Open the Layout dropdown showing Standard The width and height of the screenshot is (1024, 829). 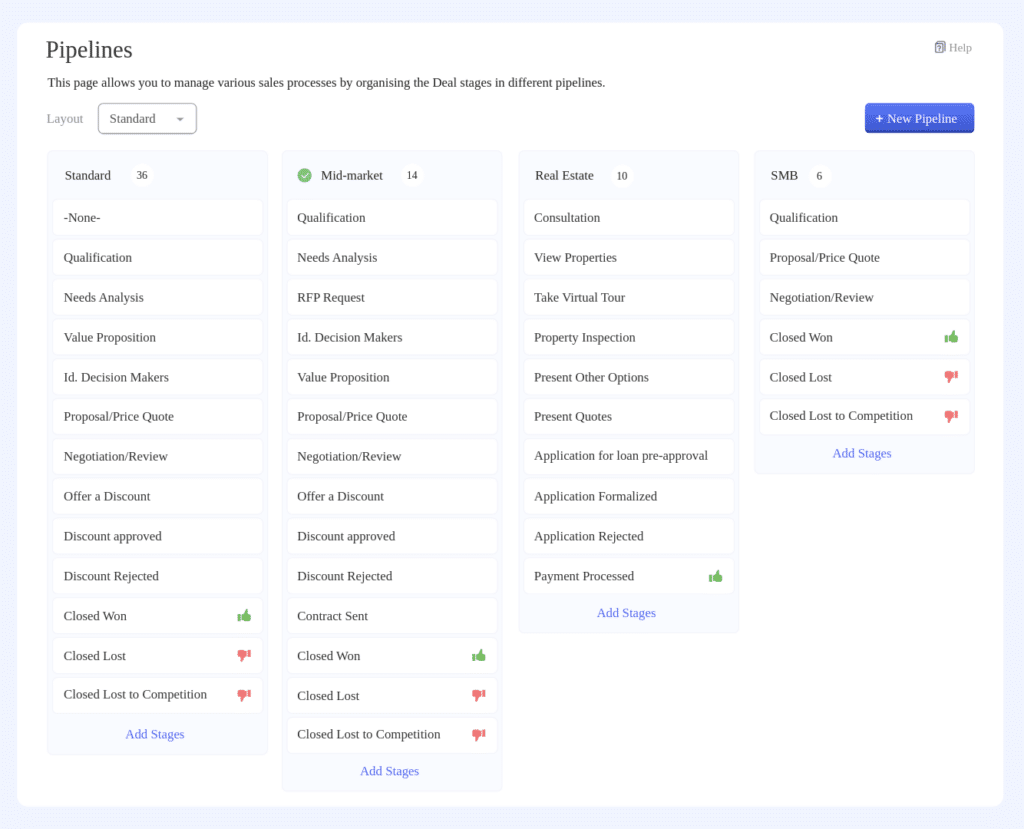point(147,118)
